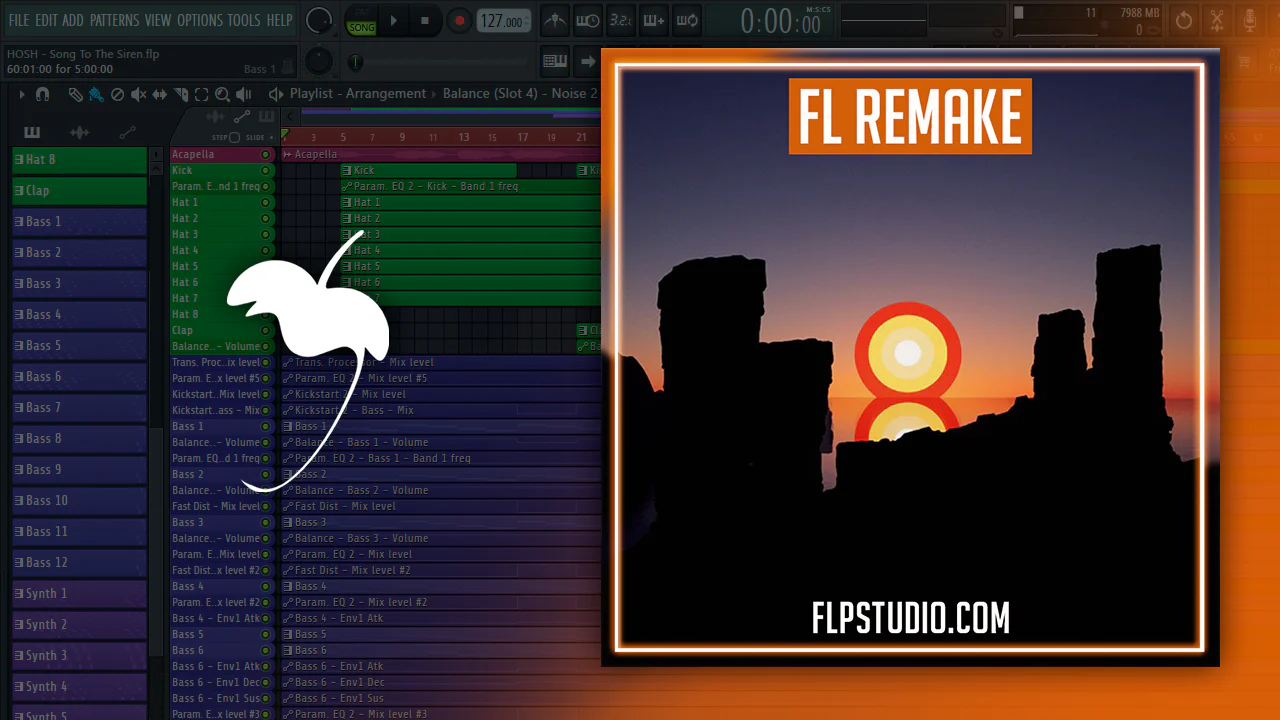Open the VIEW menu
This screenshot has height=720, width=1280.
[158, 20]
